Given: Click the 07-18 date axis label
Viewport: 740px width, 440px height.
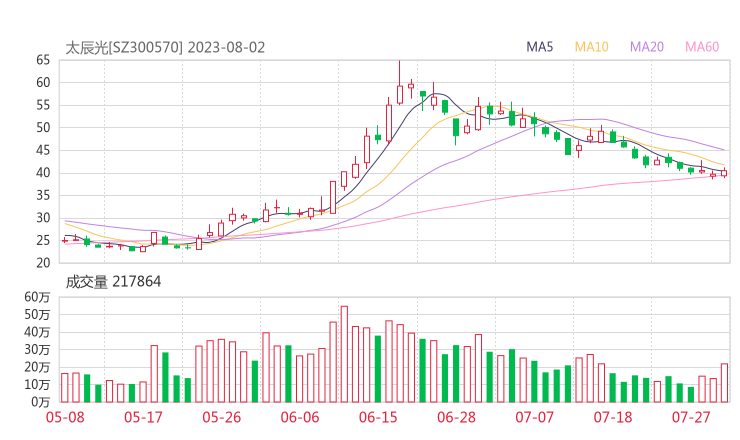Looking at the screenshot, I should [x=613, y=417].
